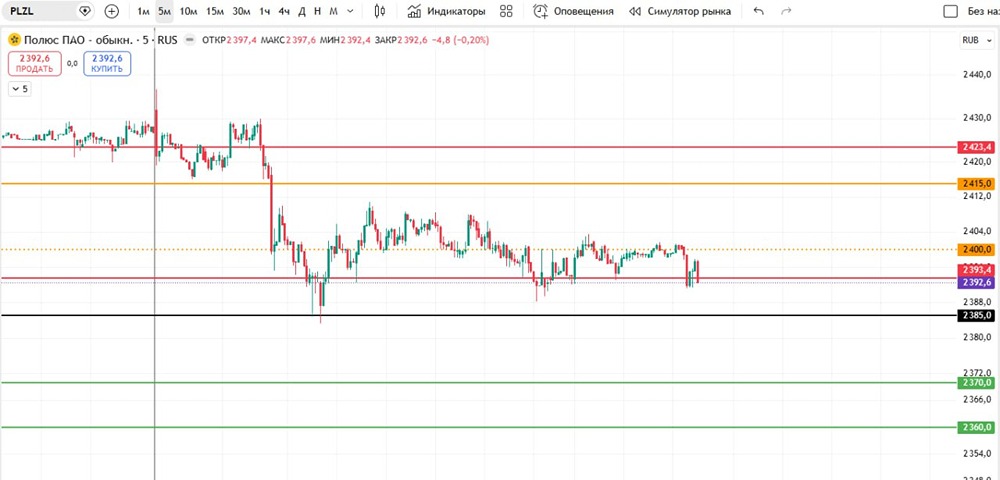Open the candlestick chart type selector
This screenshot has height=480, width=1000.
[380, 11]
